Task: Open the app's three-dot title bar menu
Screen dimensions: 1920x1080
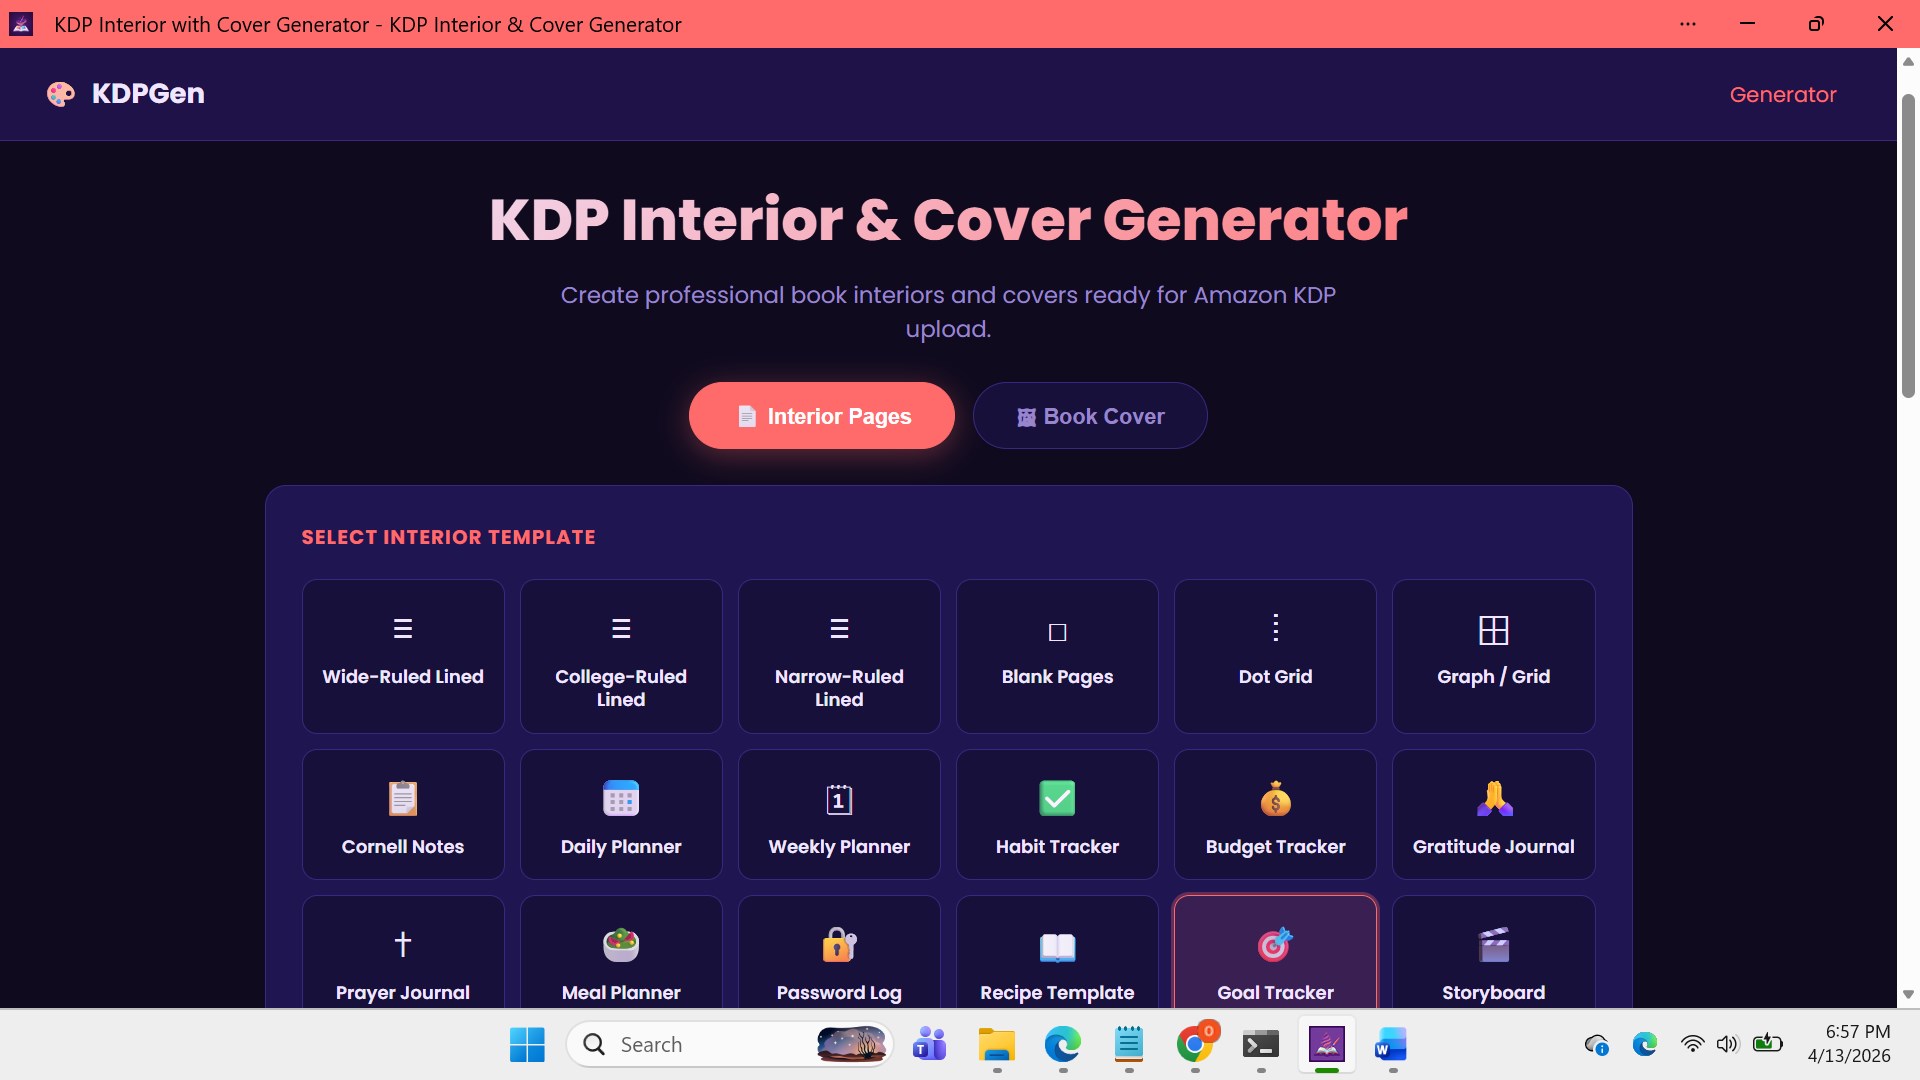Action: coord(1688,24)
